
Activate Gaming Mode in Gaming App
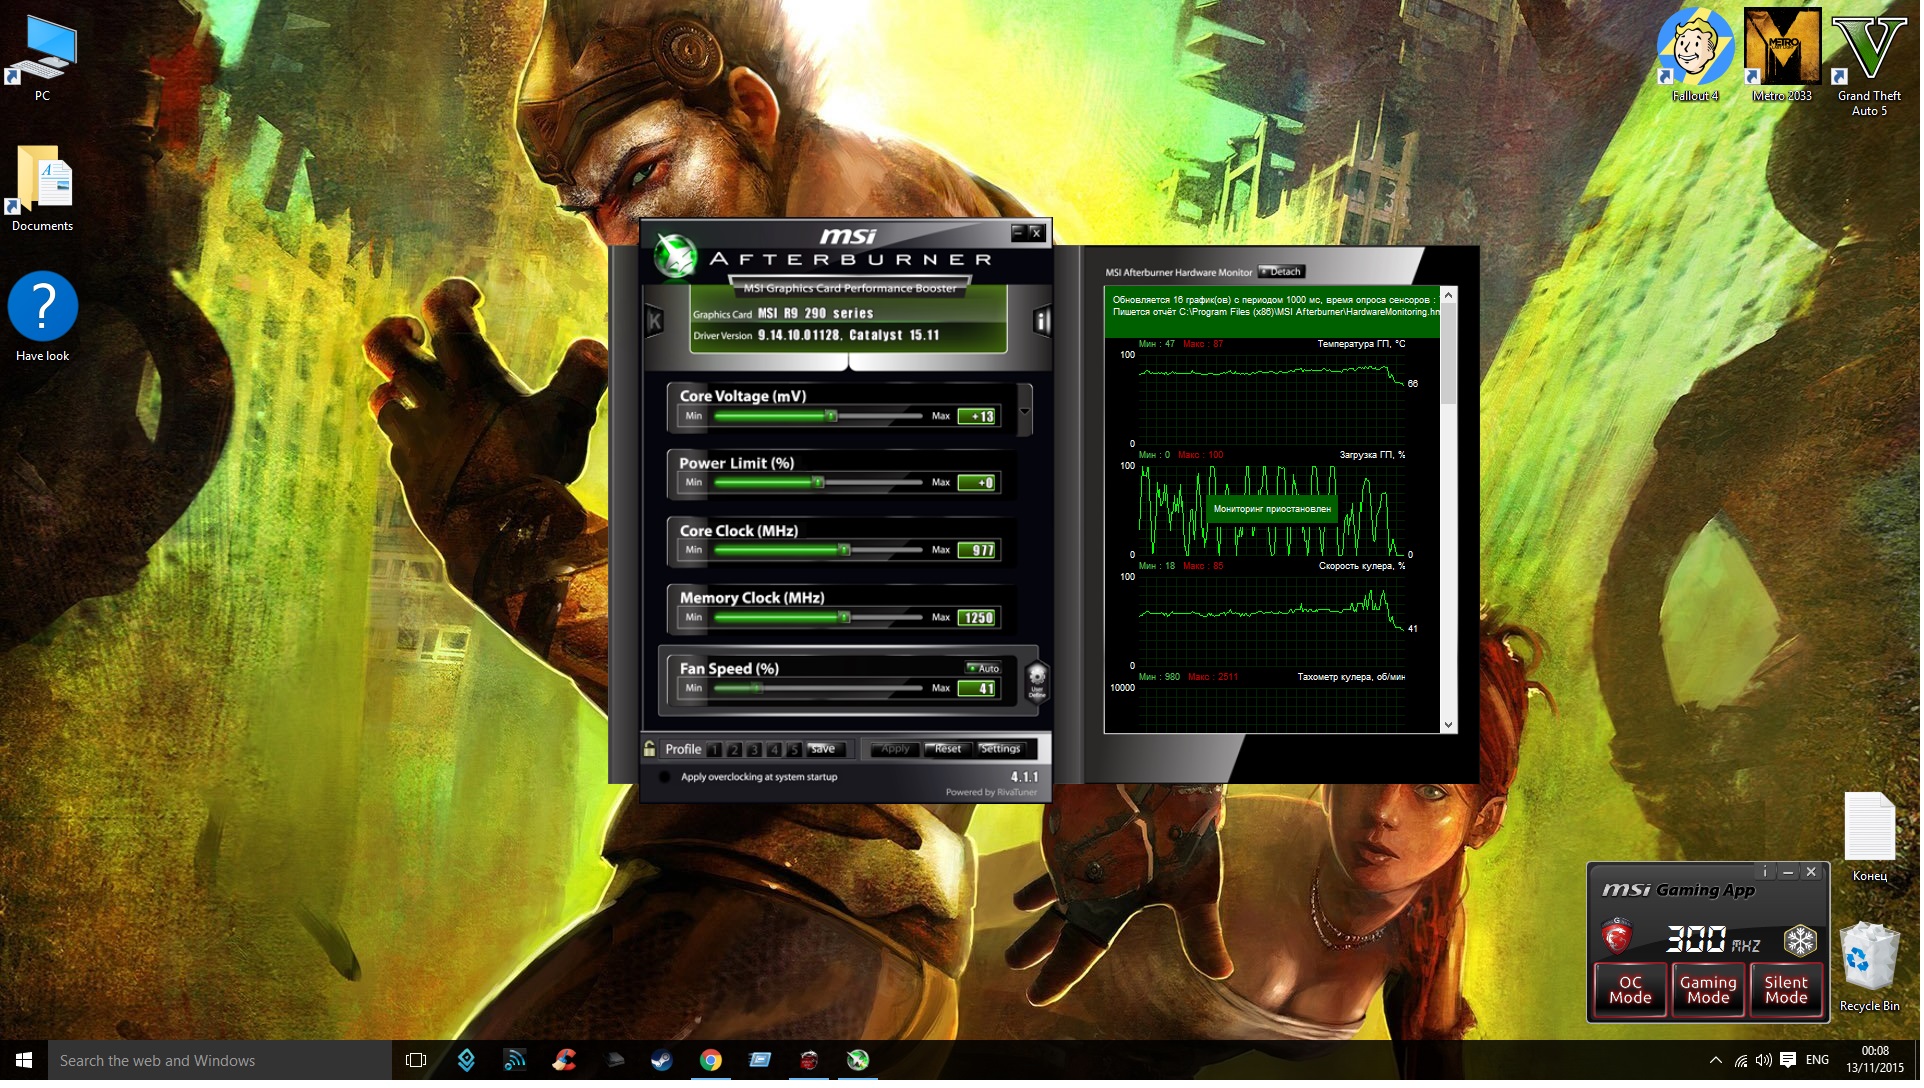point(1709,991)
